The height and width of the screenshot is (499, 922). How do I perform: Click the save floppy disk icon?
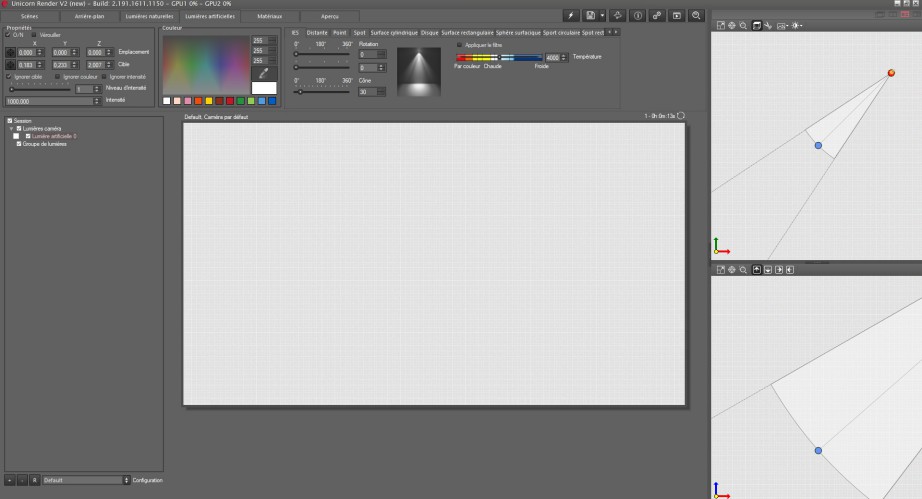coord(591,16)
